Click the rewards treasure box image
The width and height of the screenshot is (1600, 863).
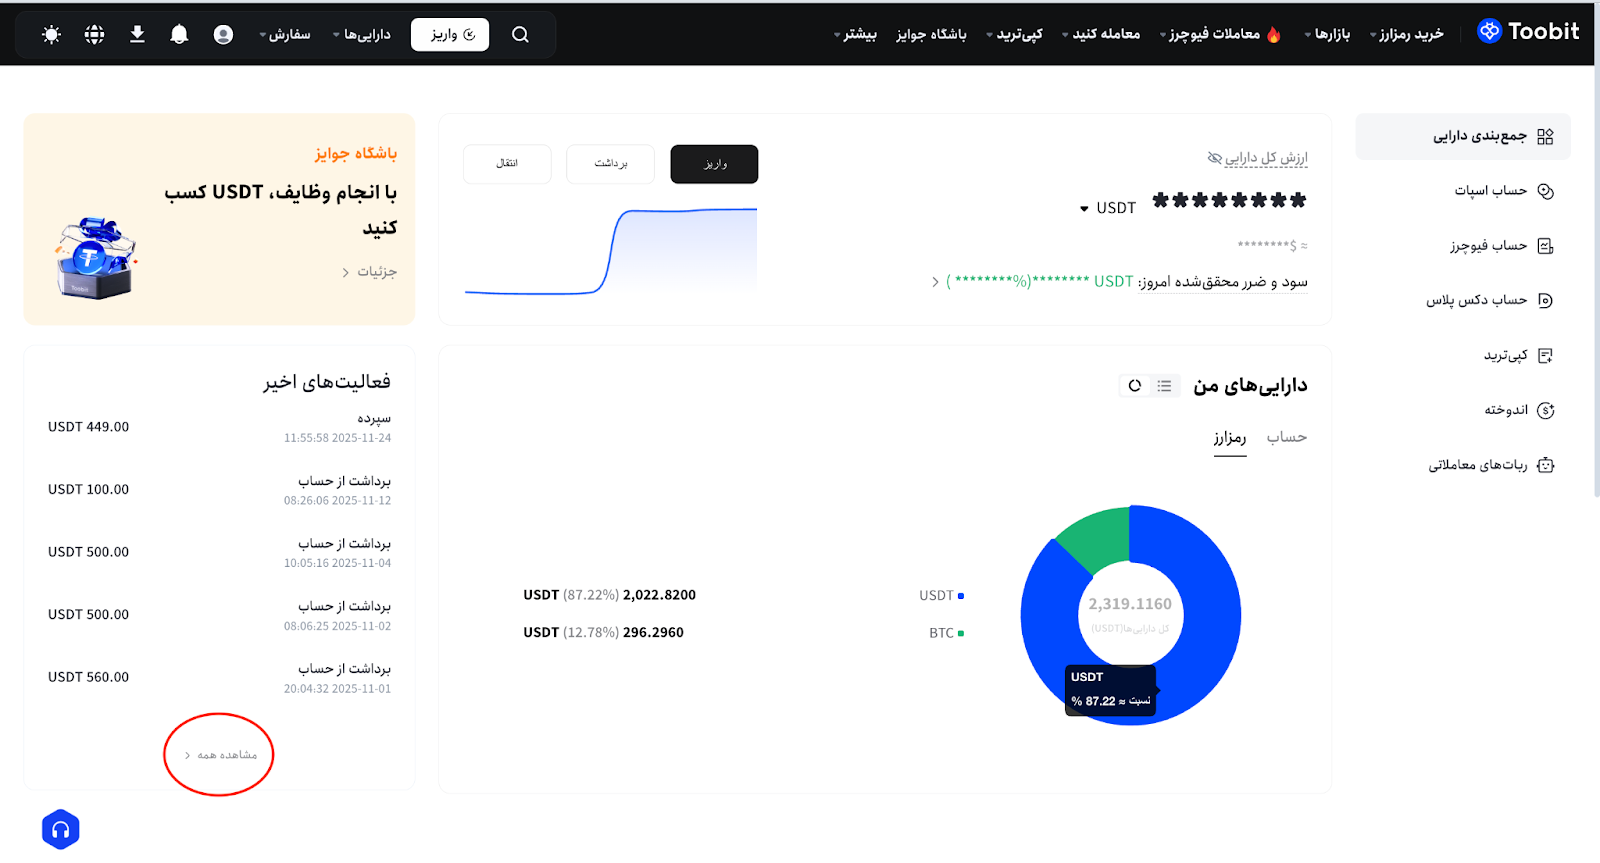point(94,258)
